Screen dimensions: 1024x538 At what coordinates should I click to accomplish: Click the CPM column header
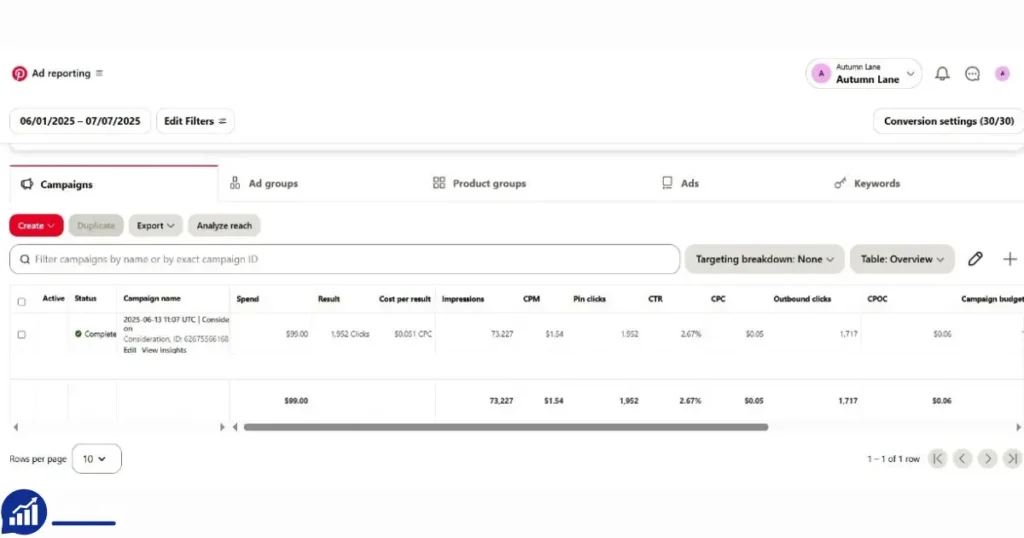(x=531, y=299)
